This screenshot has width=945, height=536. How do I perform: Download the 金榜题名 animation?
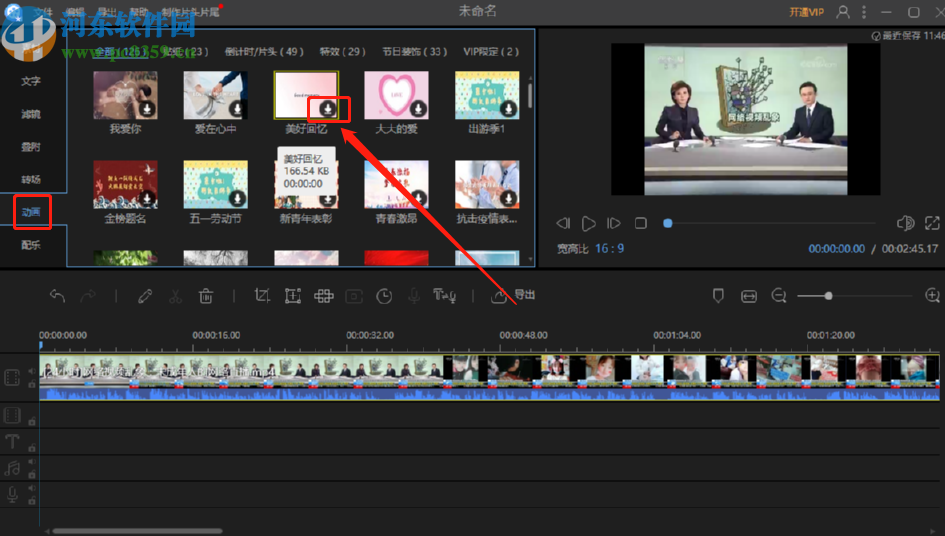tap(146, 198)
